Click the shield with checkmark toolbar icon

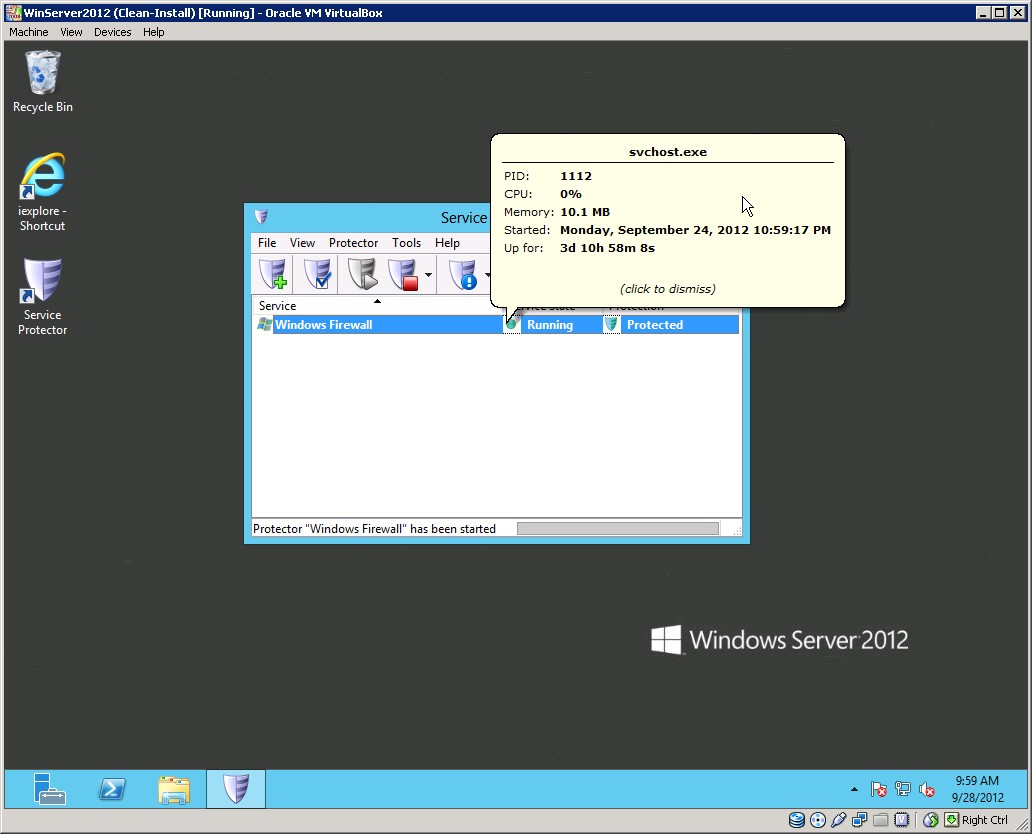[318, 274]
